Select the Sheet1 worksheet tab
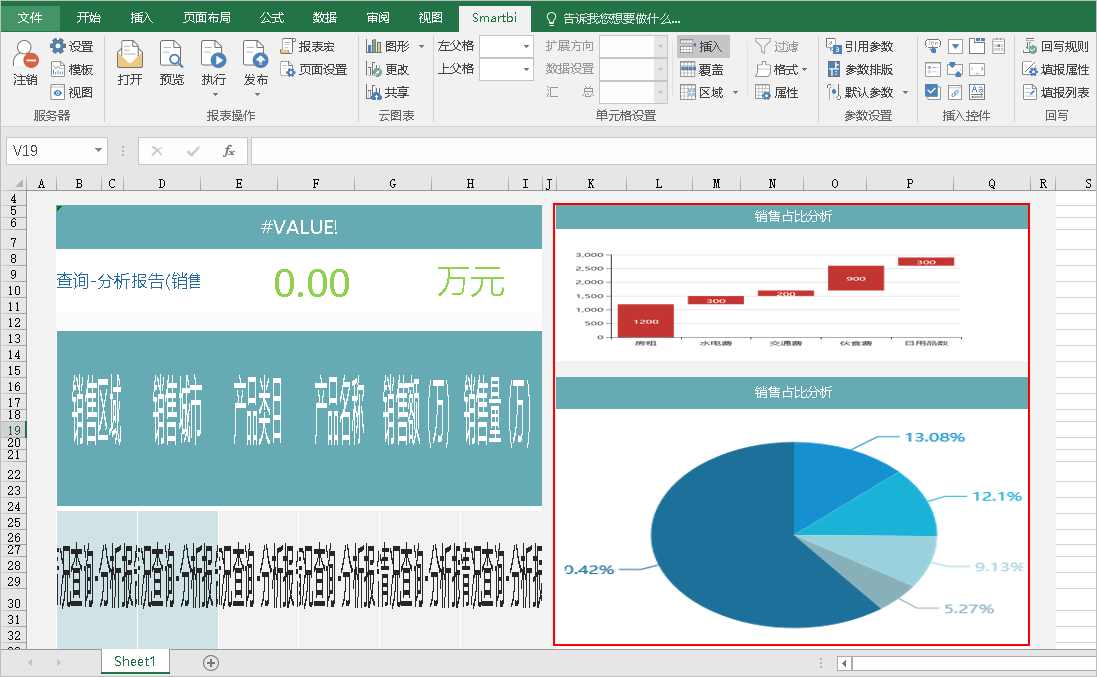Screen dimensions: 1097x677 tap(134, 662)
